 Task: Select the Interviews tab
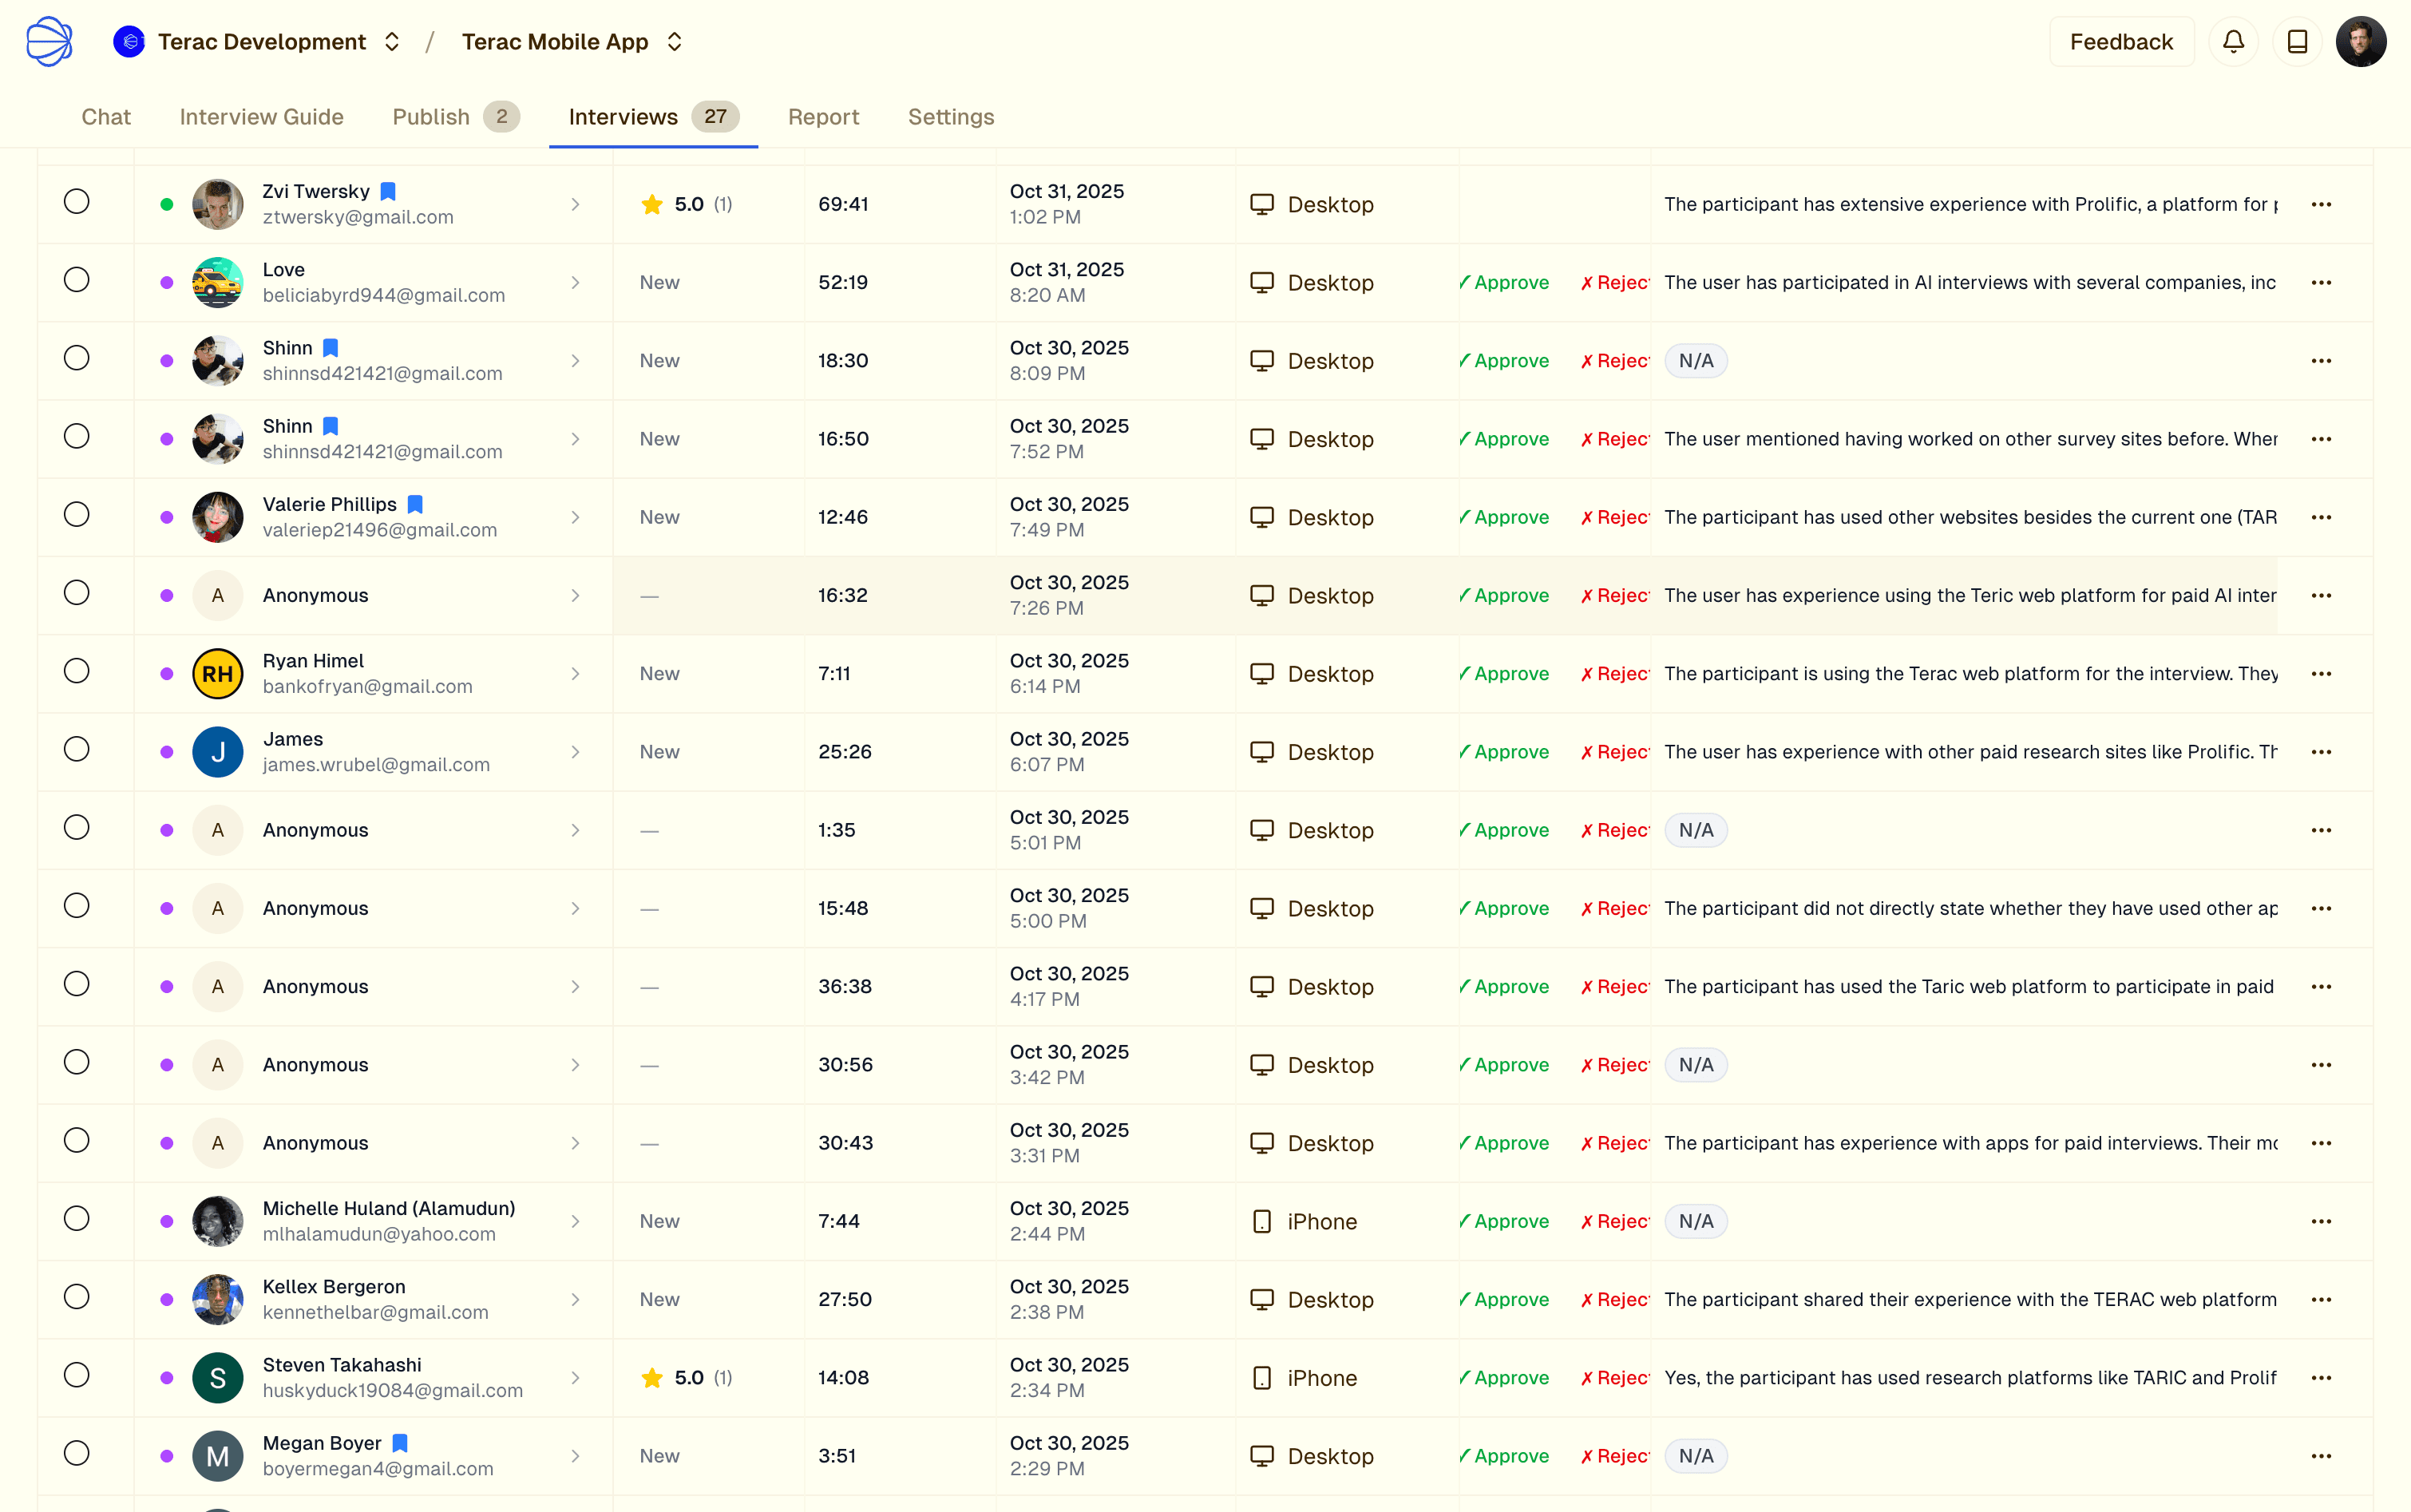click(654, 117)
